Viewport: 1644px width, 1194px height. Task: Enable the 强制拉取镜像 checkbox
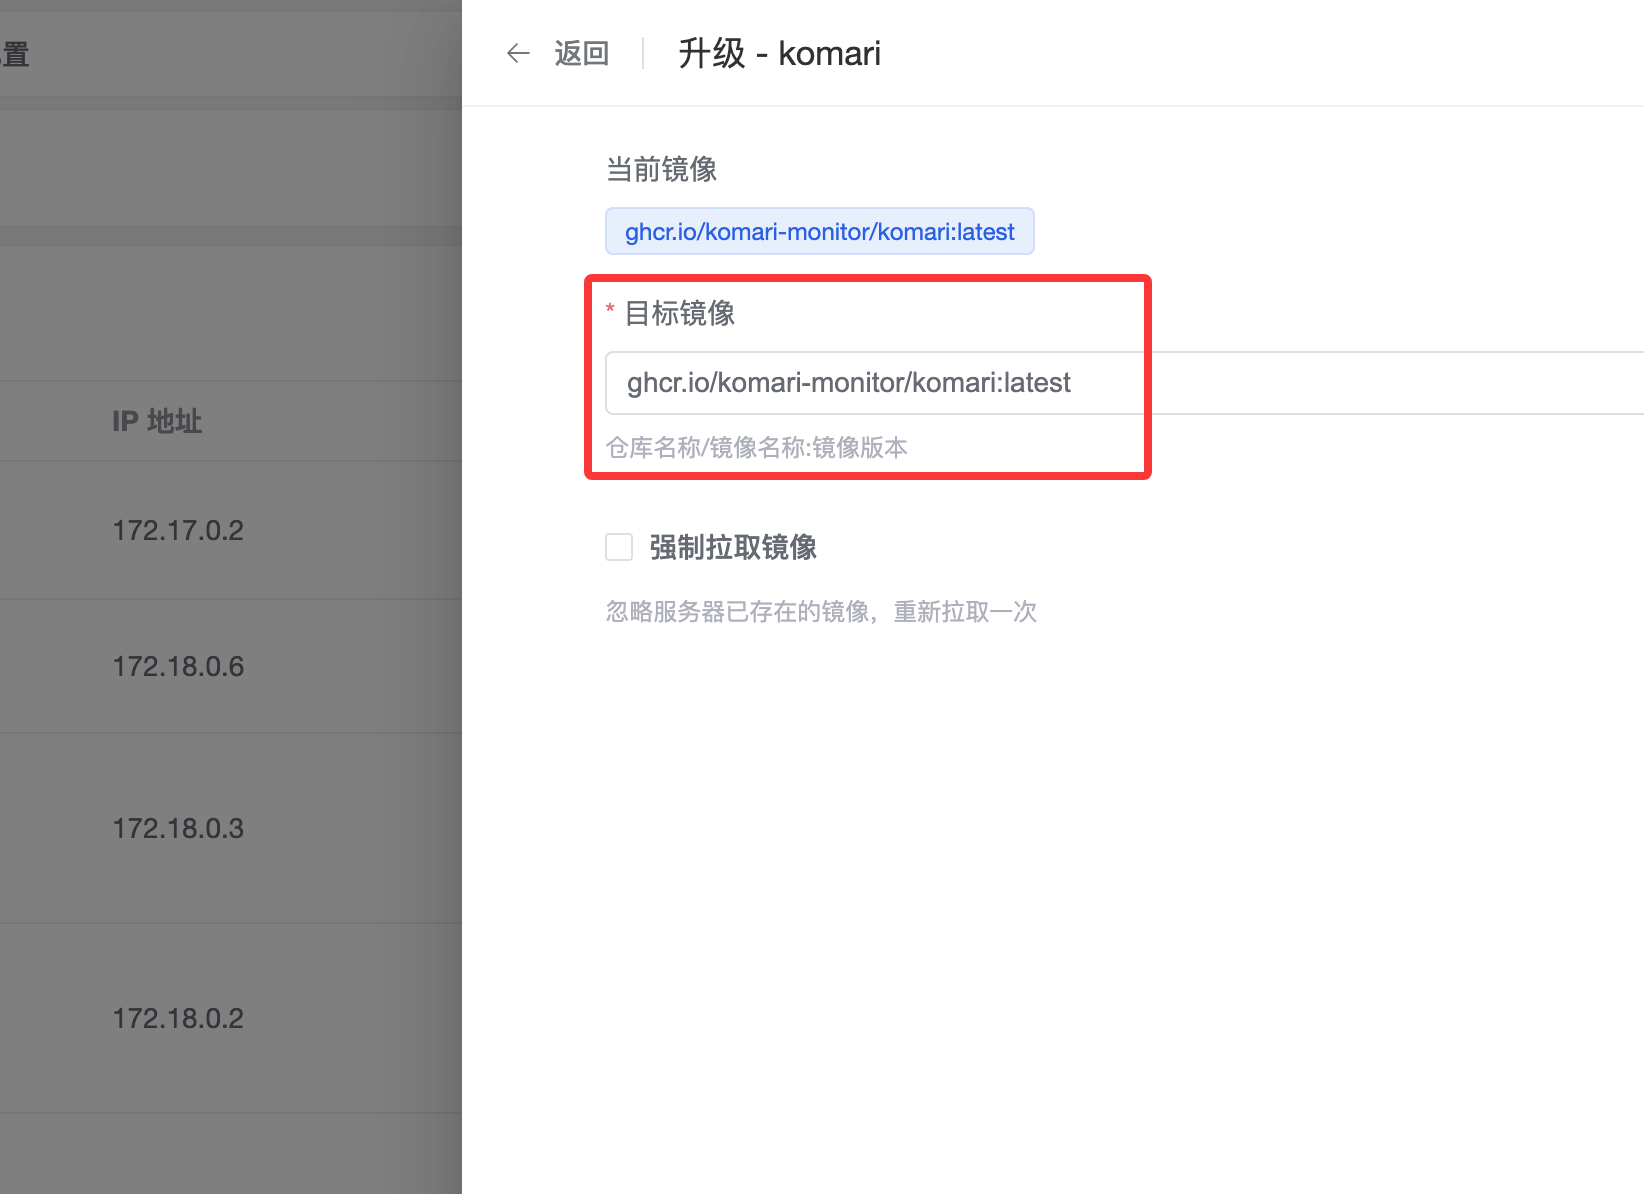619,547
